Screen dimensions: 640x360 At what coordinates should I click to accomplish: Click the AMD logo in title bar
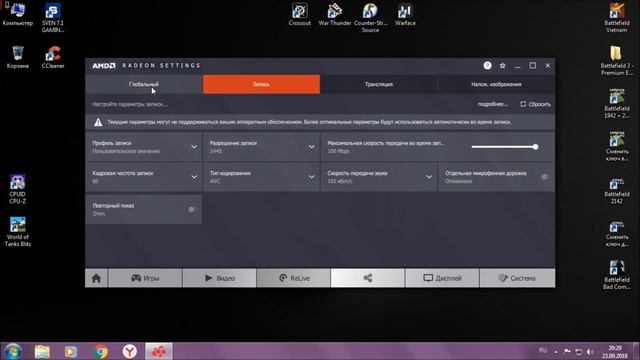click(x=104, y=65)
